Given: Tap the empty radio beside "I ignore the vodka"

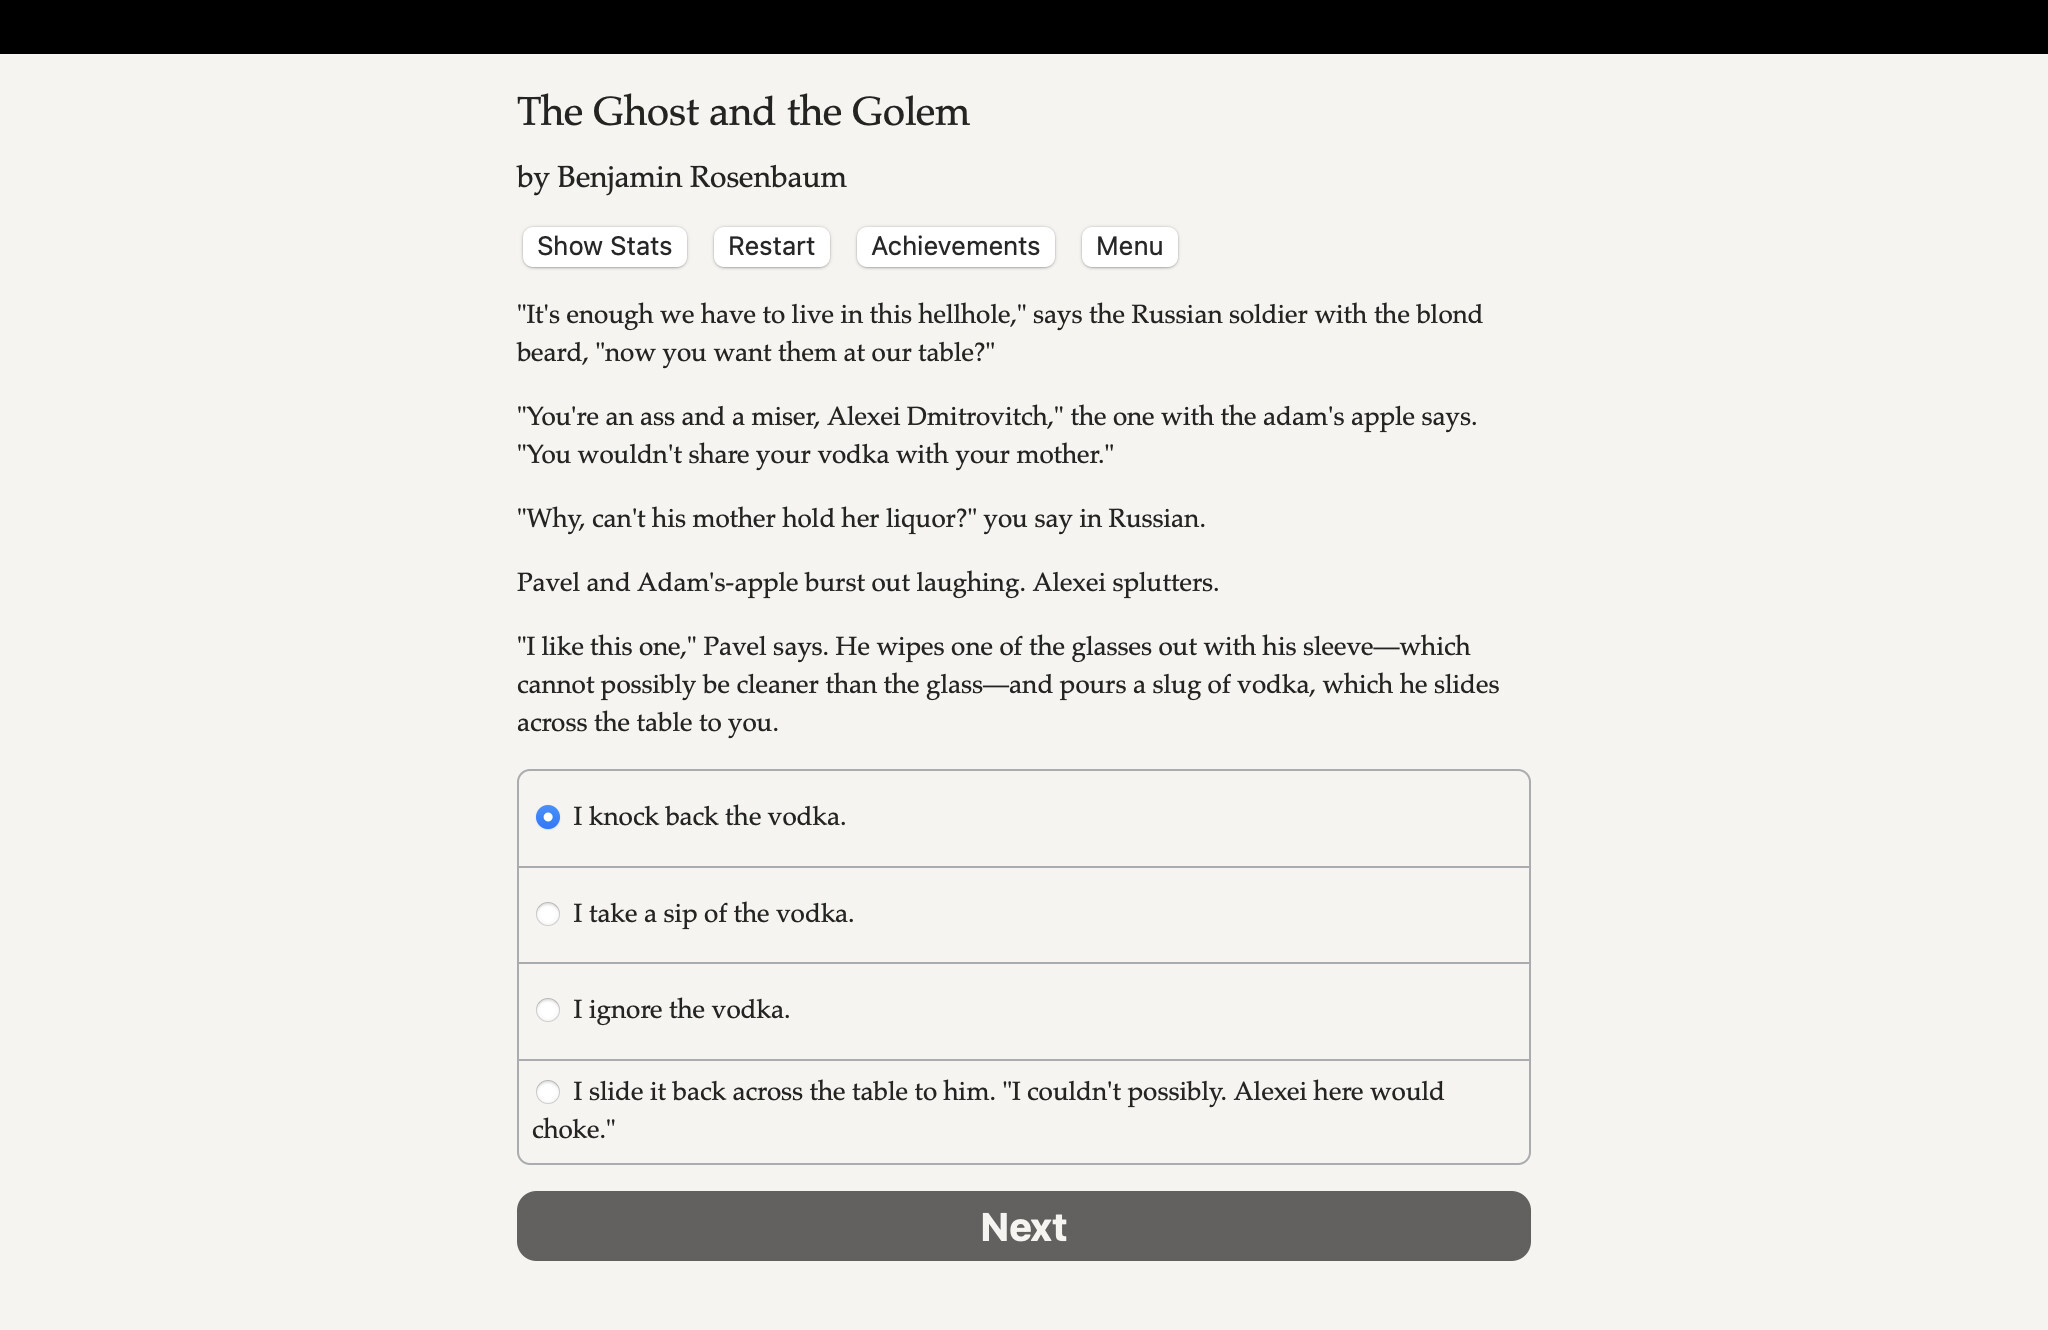Looking at the screenshot, I should coord(548,1010).
